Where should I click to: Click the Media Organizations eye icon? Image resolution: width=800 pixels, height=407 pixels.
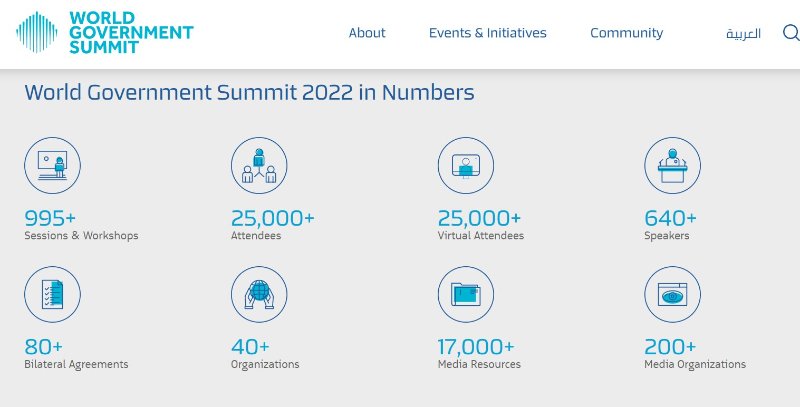tap(672, 294)
